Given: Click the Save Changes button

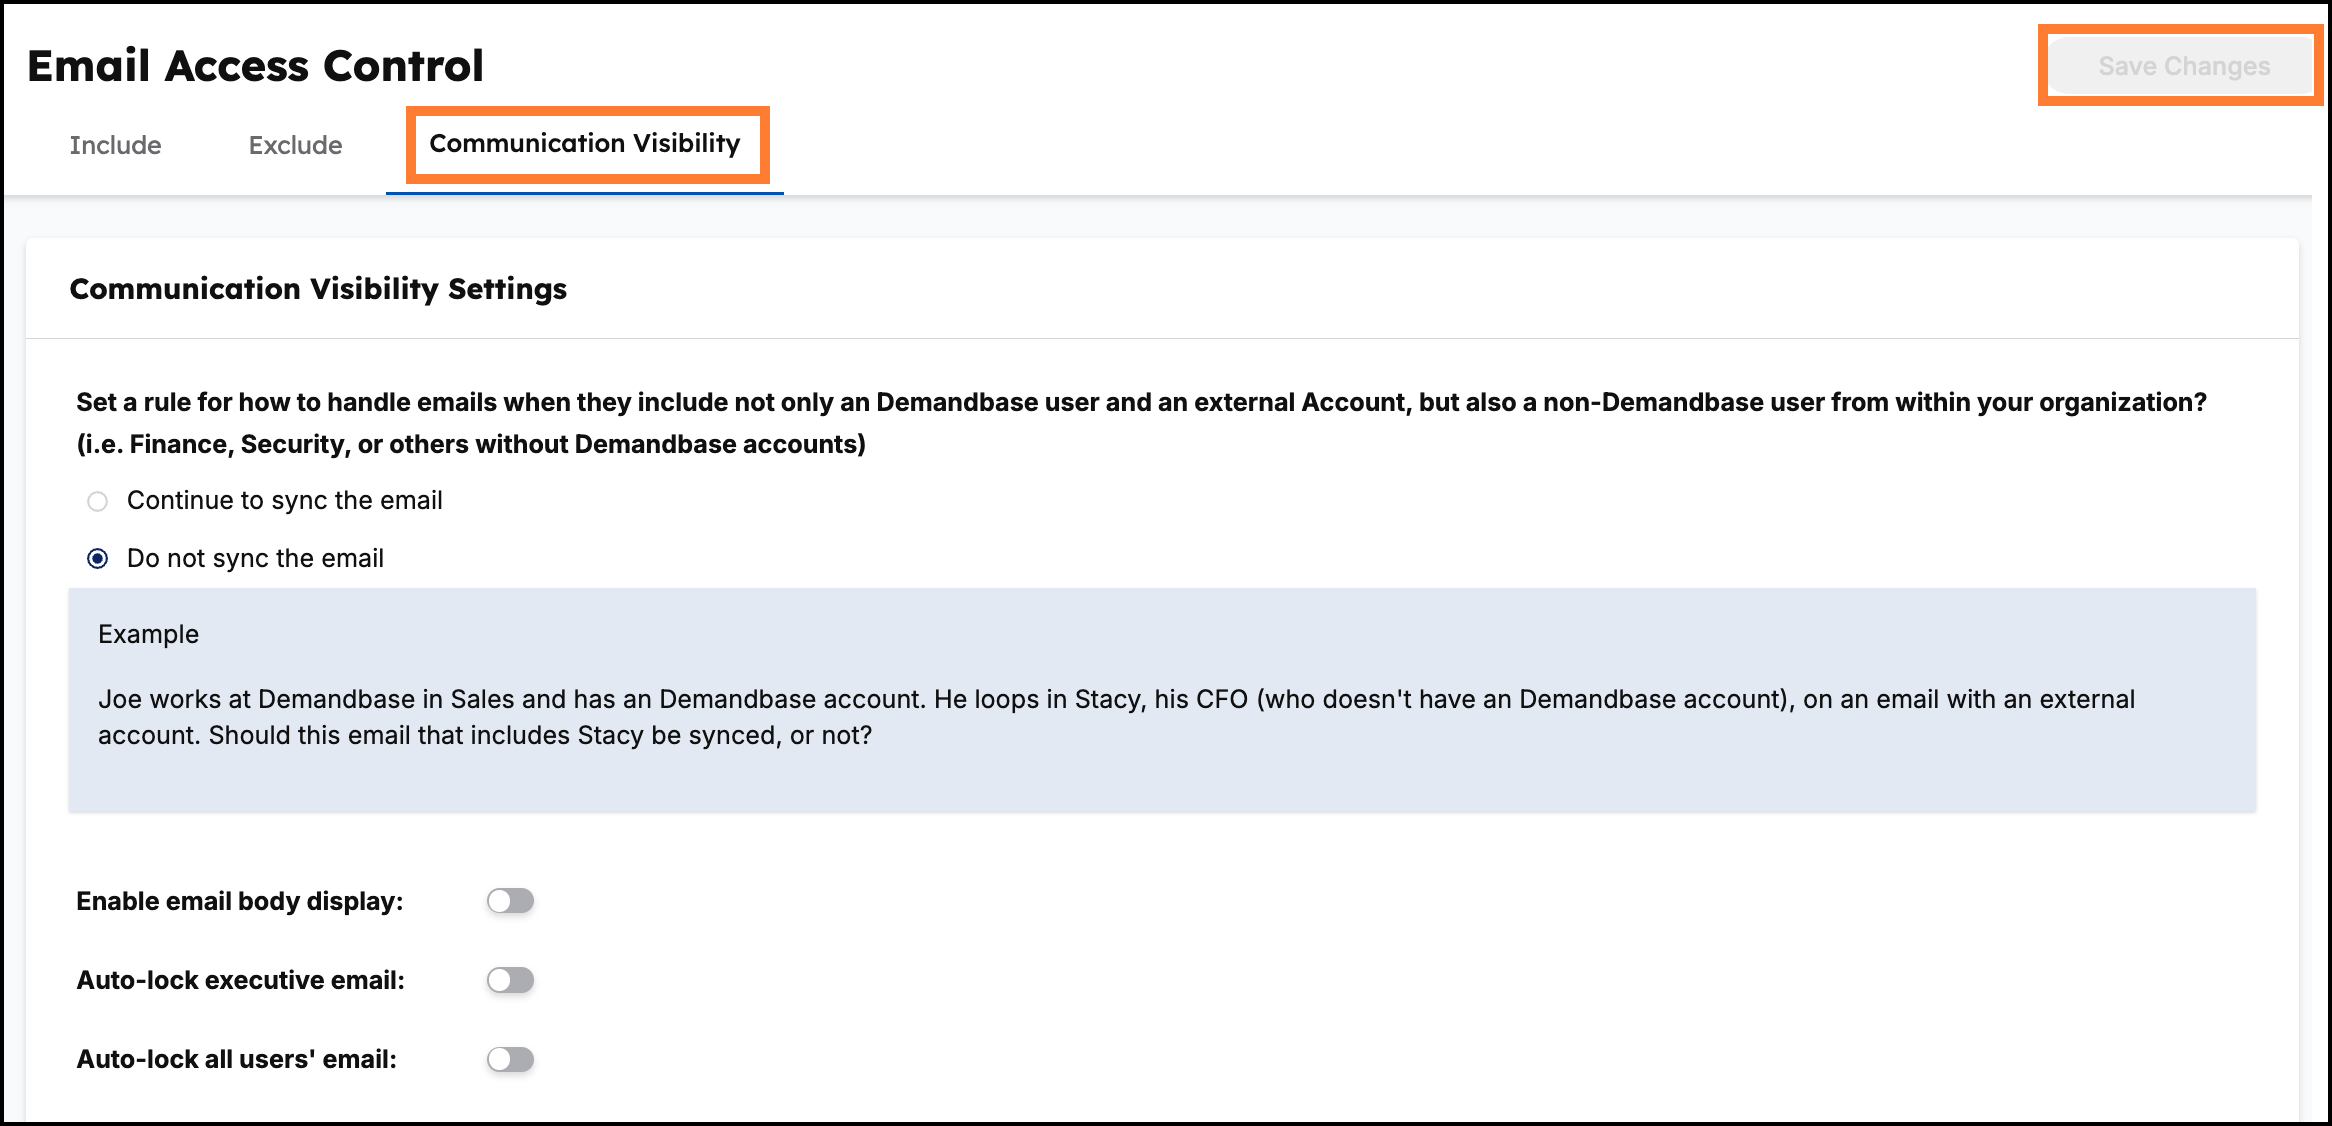Looking at the screenshot, I should point(2183,66).
